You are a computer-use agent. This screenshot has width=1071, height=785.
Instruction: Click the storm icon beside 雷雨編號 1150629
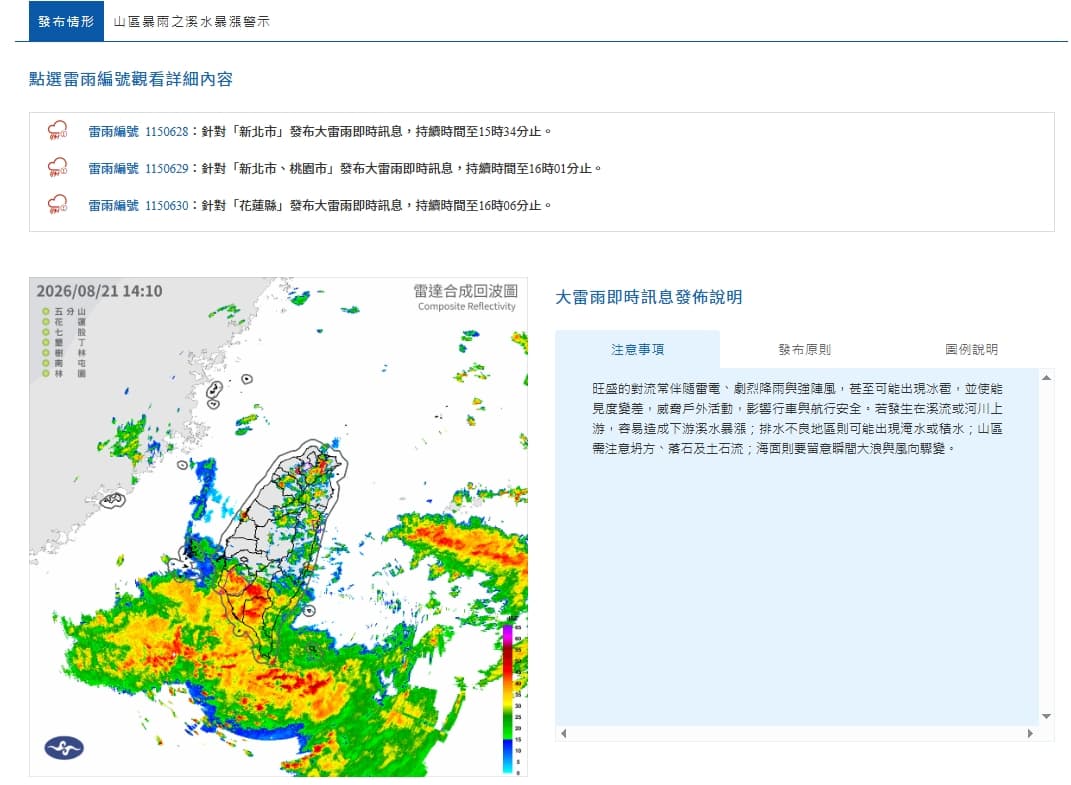coord(57,167)
